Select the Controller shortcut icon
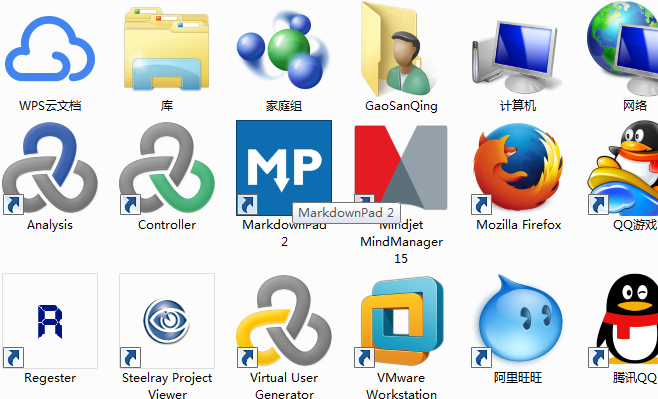658x399 pixels. [x=167, y=168]
